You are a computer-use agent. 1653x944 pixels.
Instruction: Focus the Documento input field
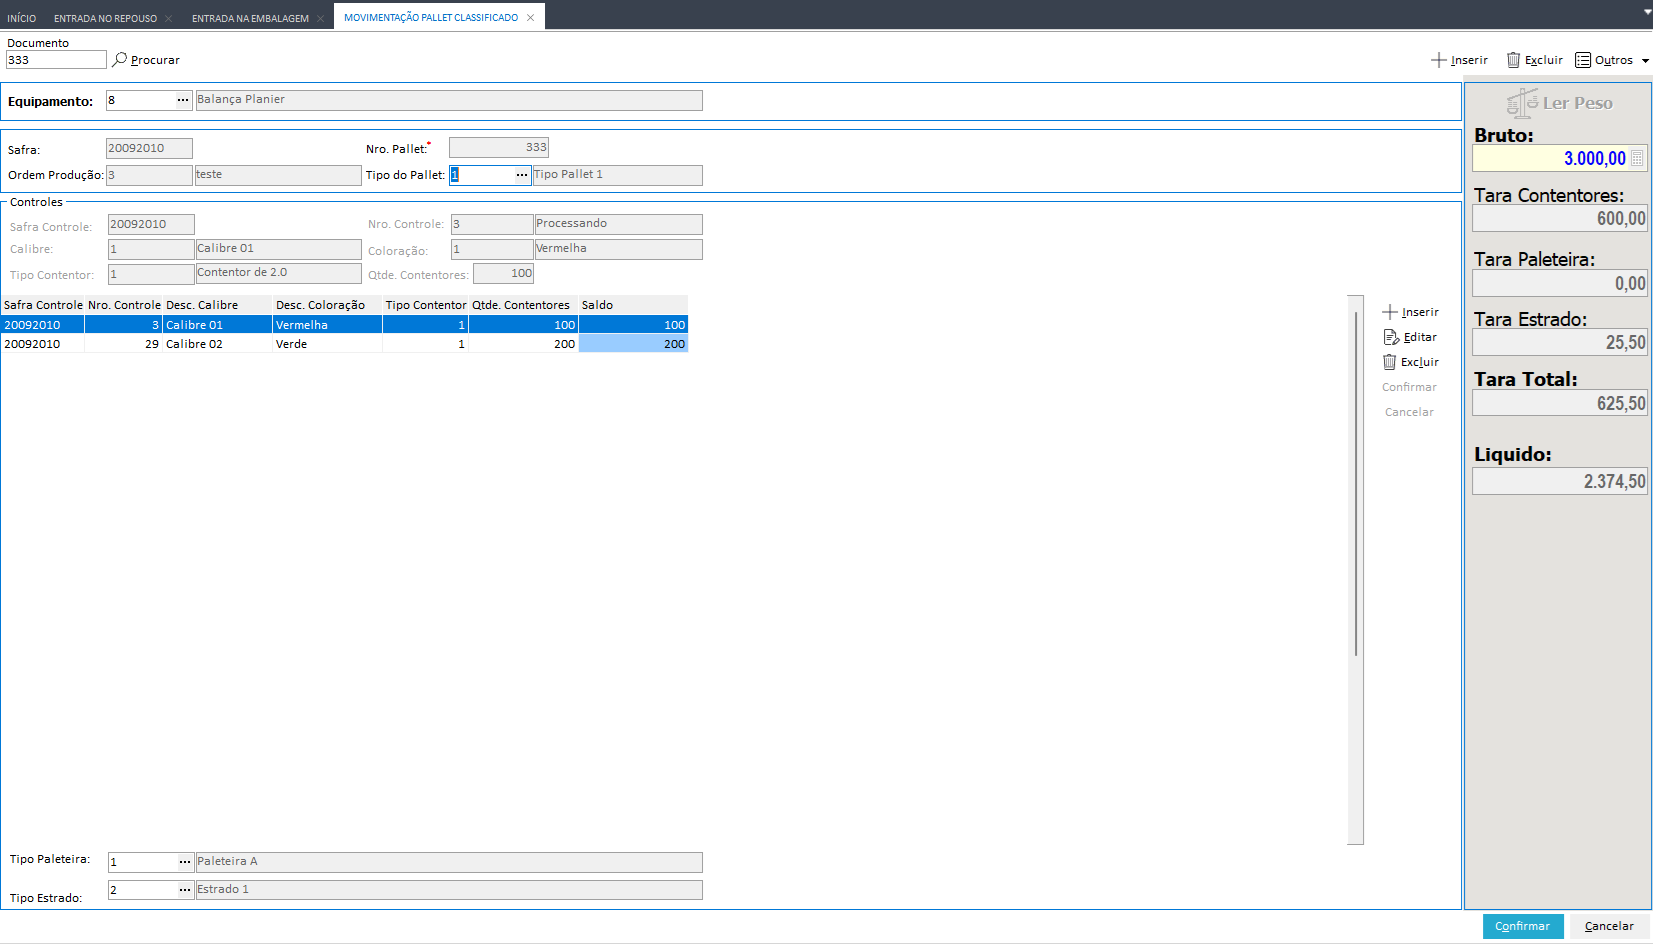56,60
